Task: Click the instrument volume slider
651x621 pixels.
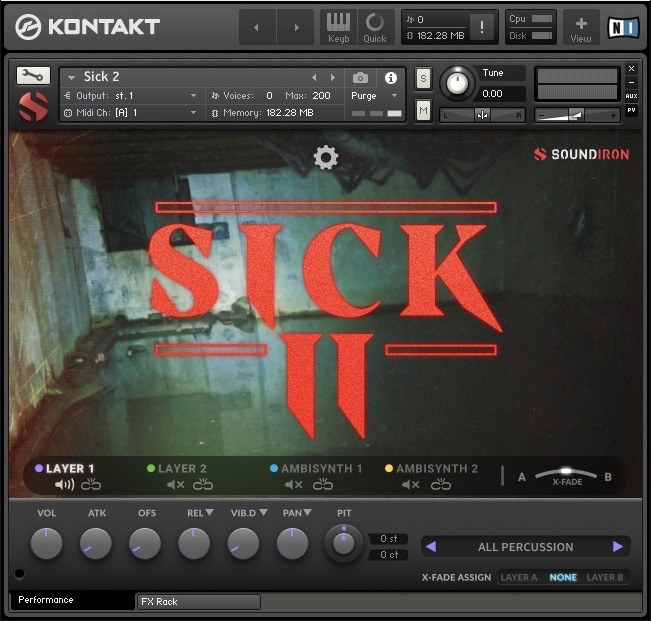Action: tap(577, 115)
